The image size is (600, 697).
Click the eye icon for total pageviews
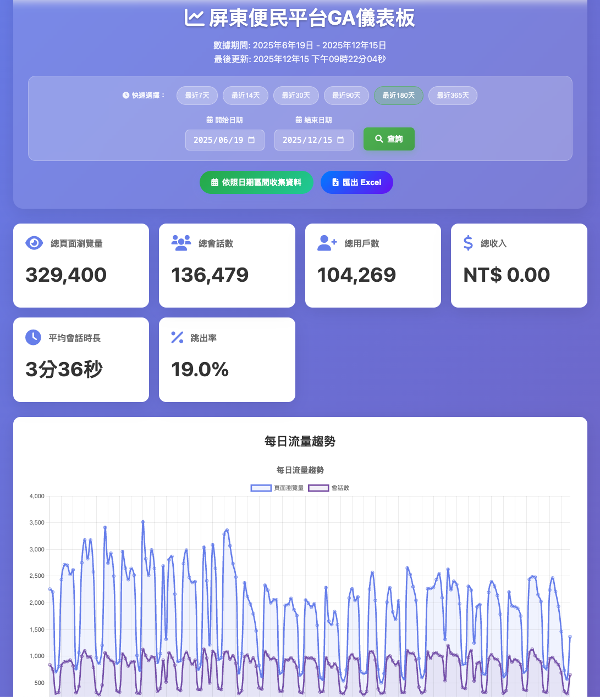coord(34,243)
